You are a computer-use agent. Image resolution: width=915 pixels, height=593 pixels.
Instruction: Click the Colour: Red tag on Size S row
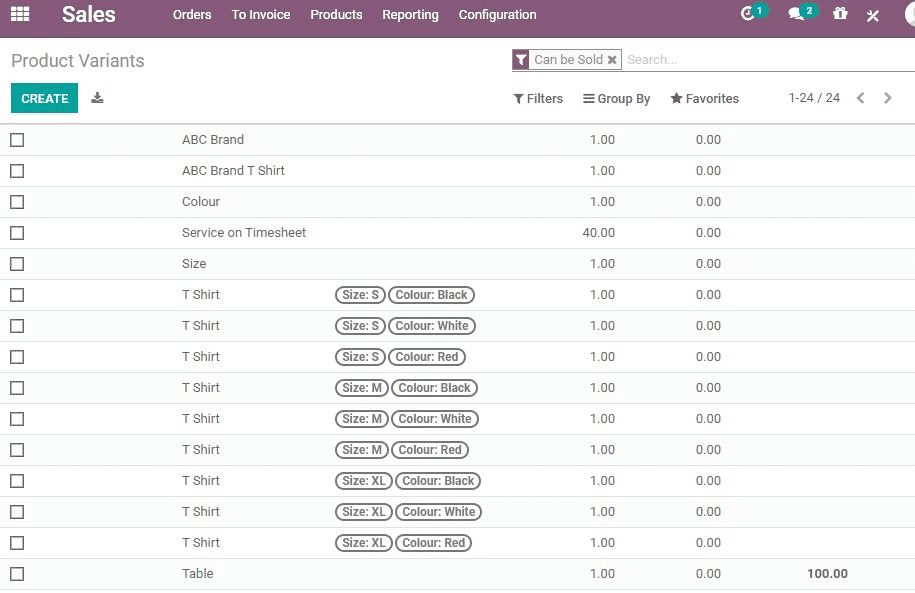pos(427,357)
